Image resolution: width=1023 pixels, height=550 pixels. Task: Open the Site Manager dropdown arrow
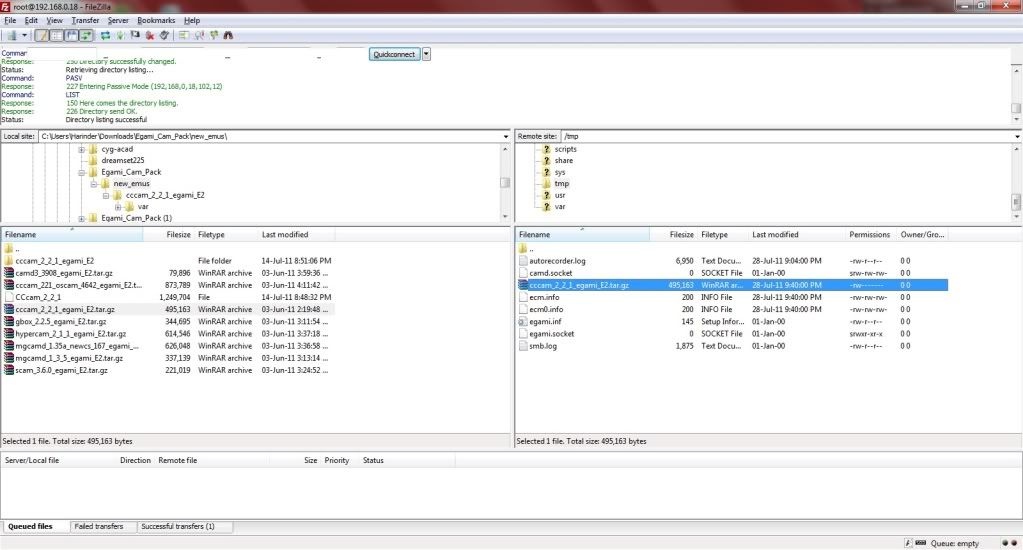click(24, 35)
